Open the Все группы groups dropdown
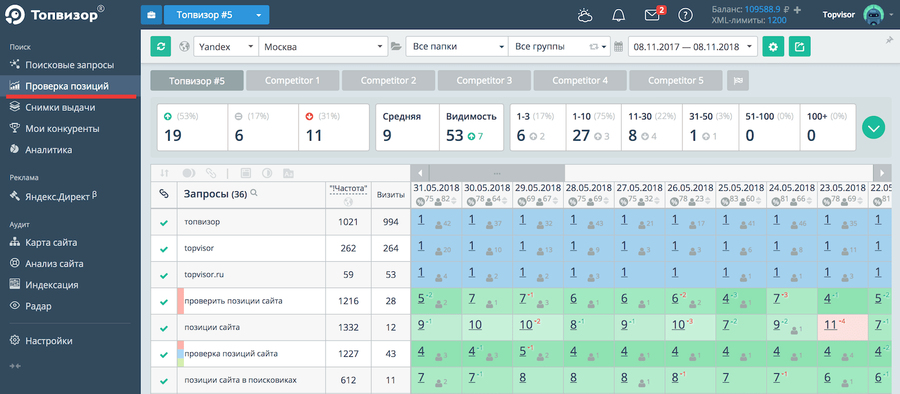900x394 pixels. click(x=559, y=47)
